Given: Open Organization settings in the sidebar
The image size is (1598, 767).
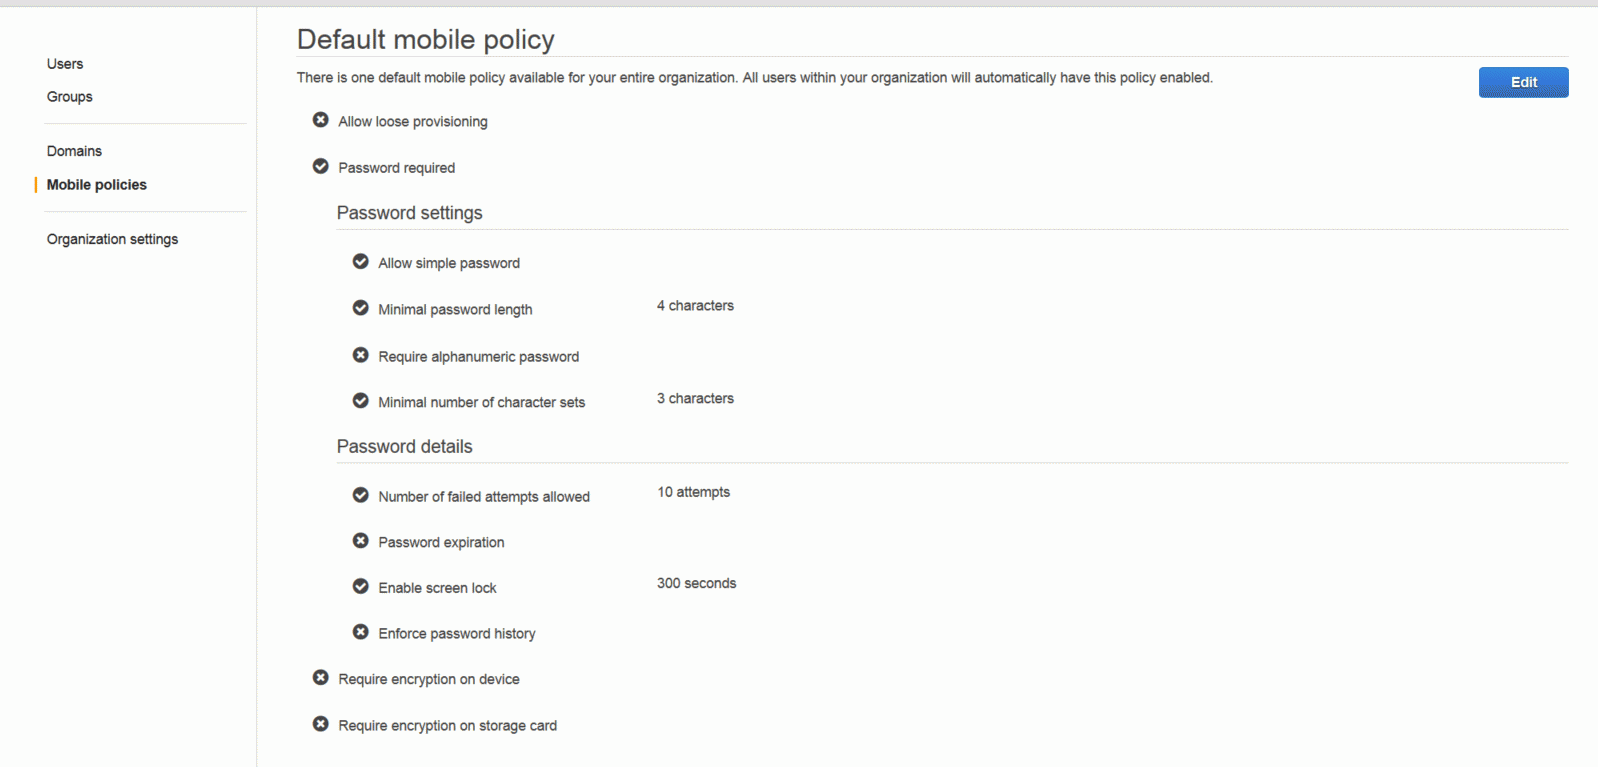Looking at the screenshot, I should pos(112,239).
